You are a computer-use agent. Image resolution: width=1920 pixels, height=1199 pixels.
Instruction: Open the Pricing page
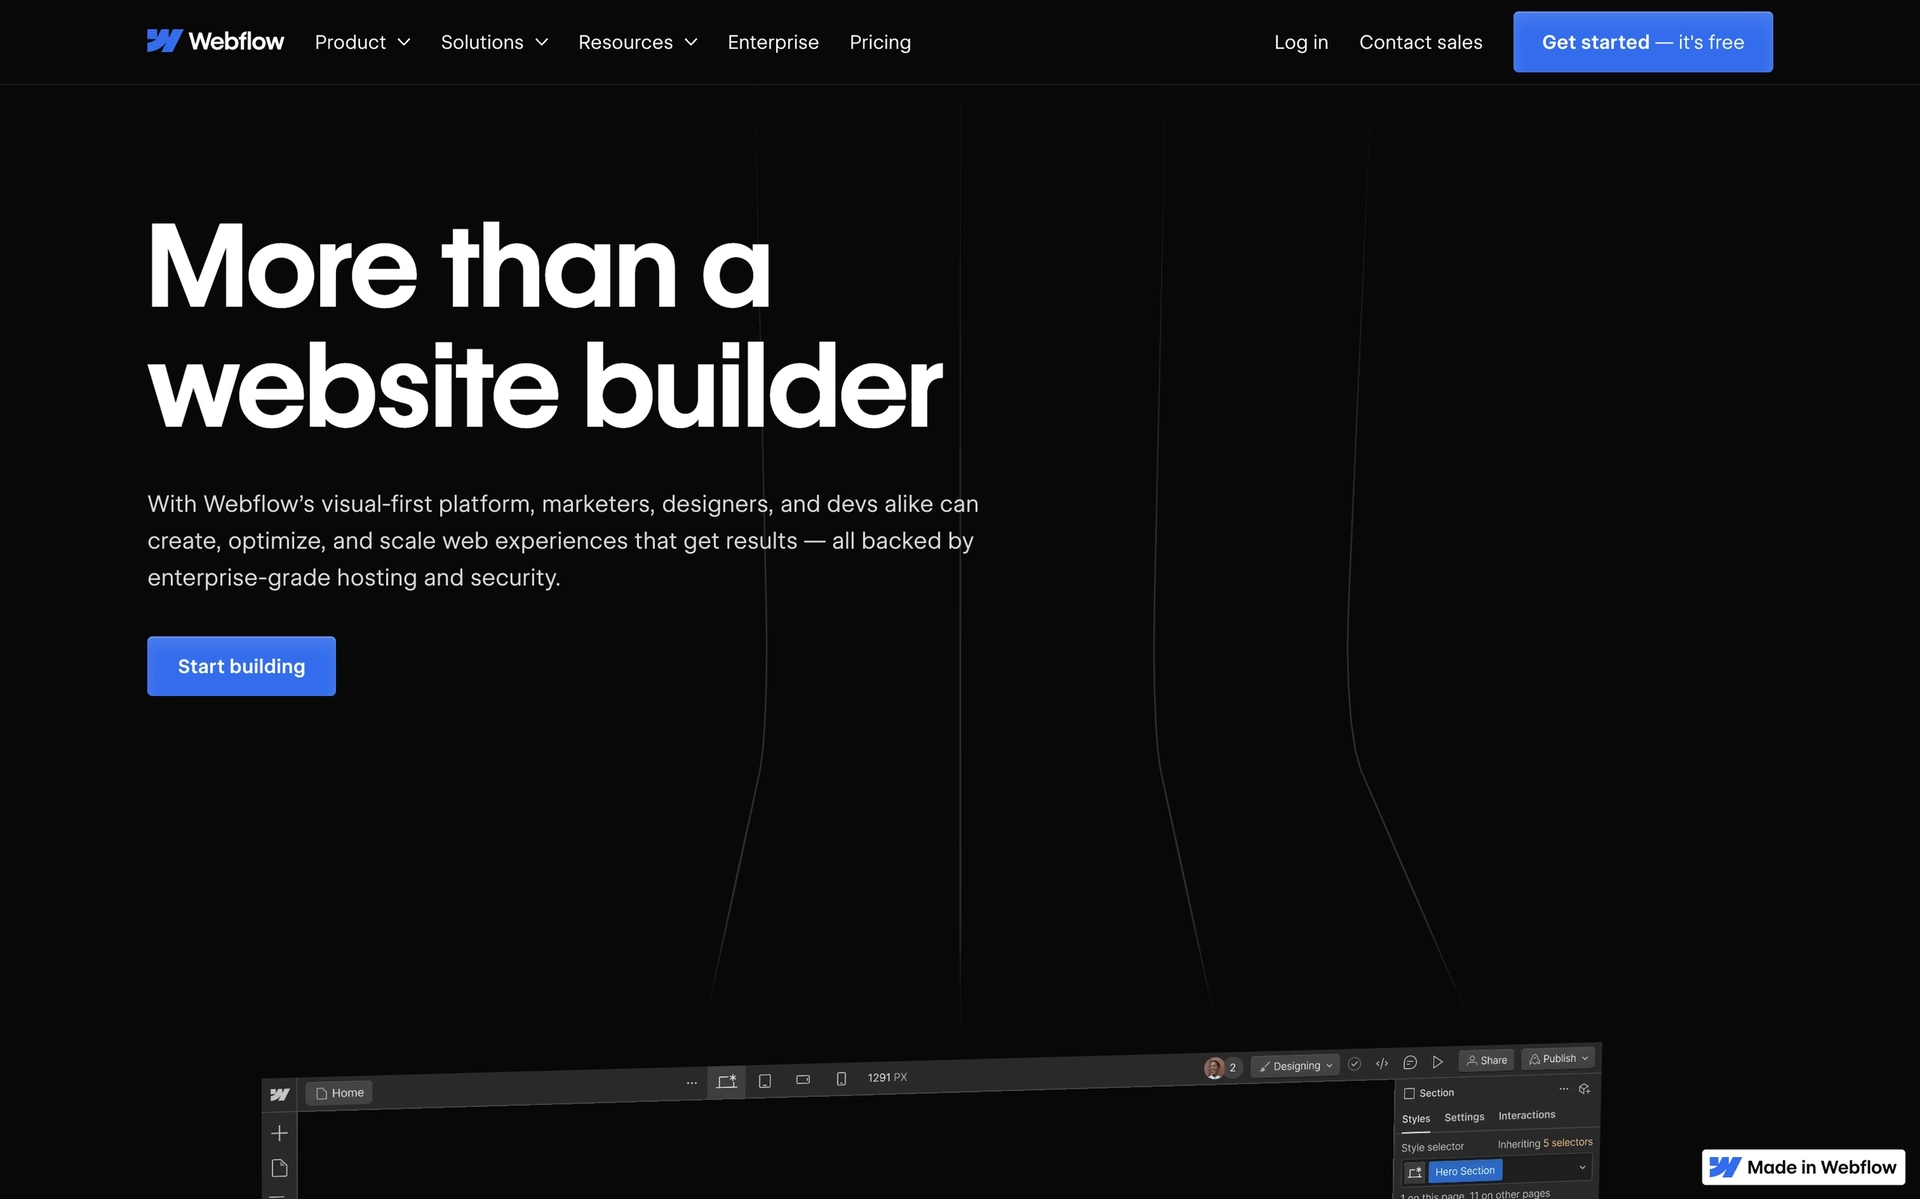click(x=880, y=42)
